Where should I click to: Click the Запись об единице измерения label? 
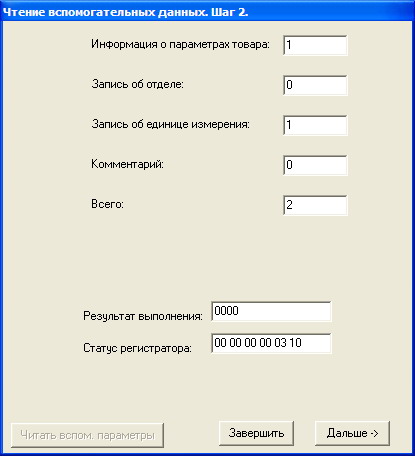170,124
